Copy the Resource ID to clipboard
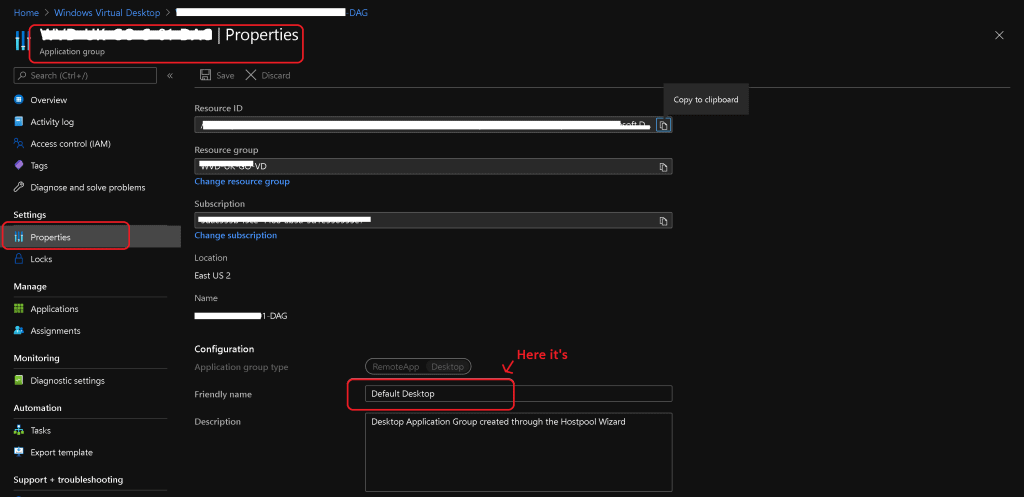The height and width of the screenshot is (497, 1024). click(663, 125)
